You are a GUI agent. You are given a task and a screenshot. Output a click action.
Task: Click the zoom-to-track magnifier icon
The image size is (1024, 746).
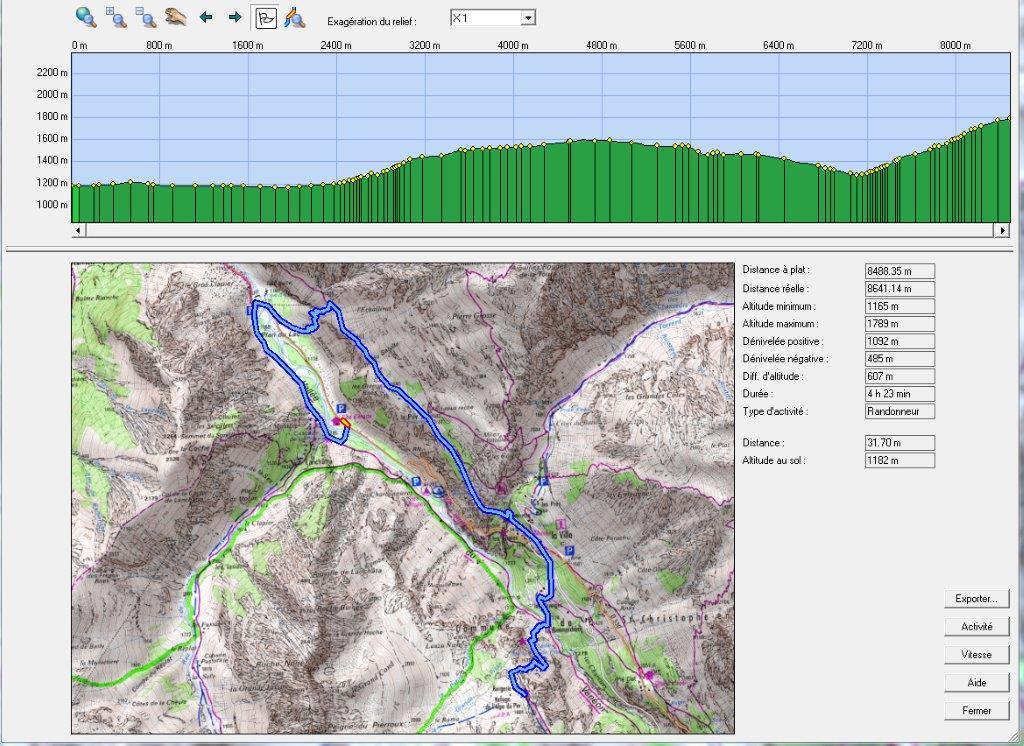tap(294, 17)
